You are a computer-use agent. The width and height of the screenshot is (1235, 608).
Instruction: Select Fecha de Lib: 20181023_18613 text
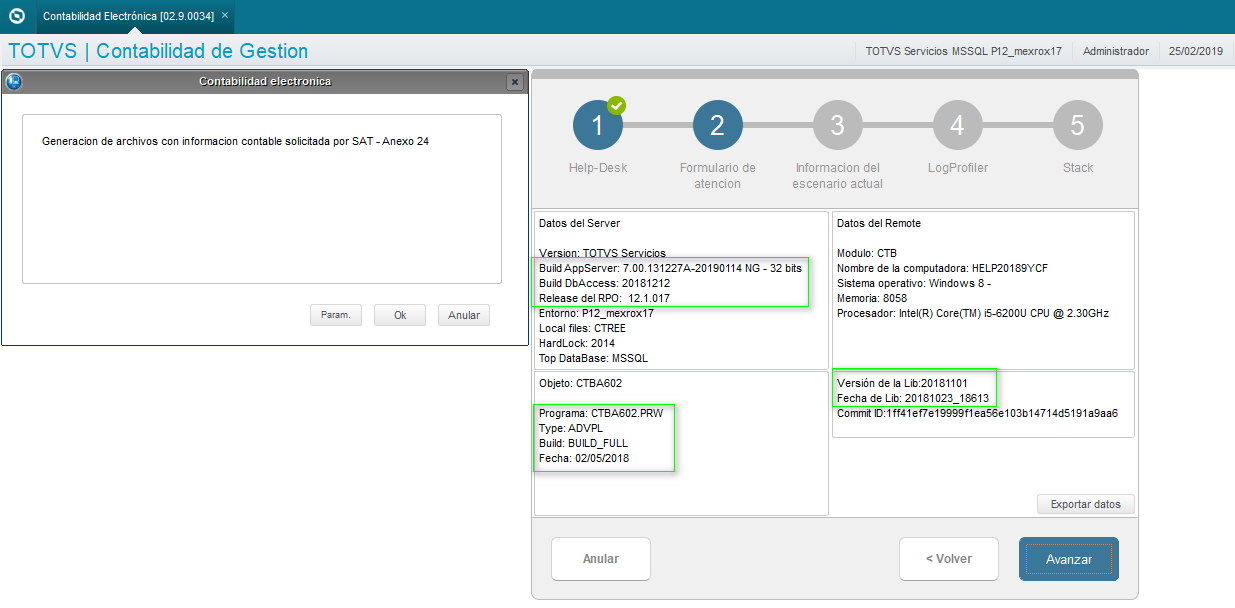click(913, 398)
